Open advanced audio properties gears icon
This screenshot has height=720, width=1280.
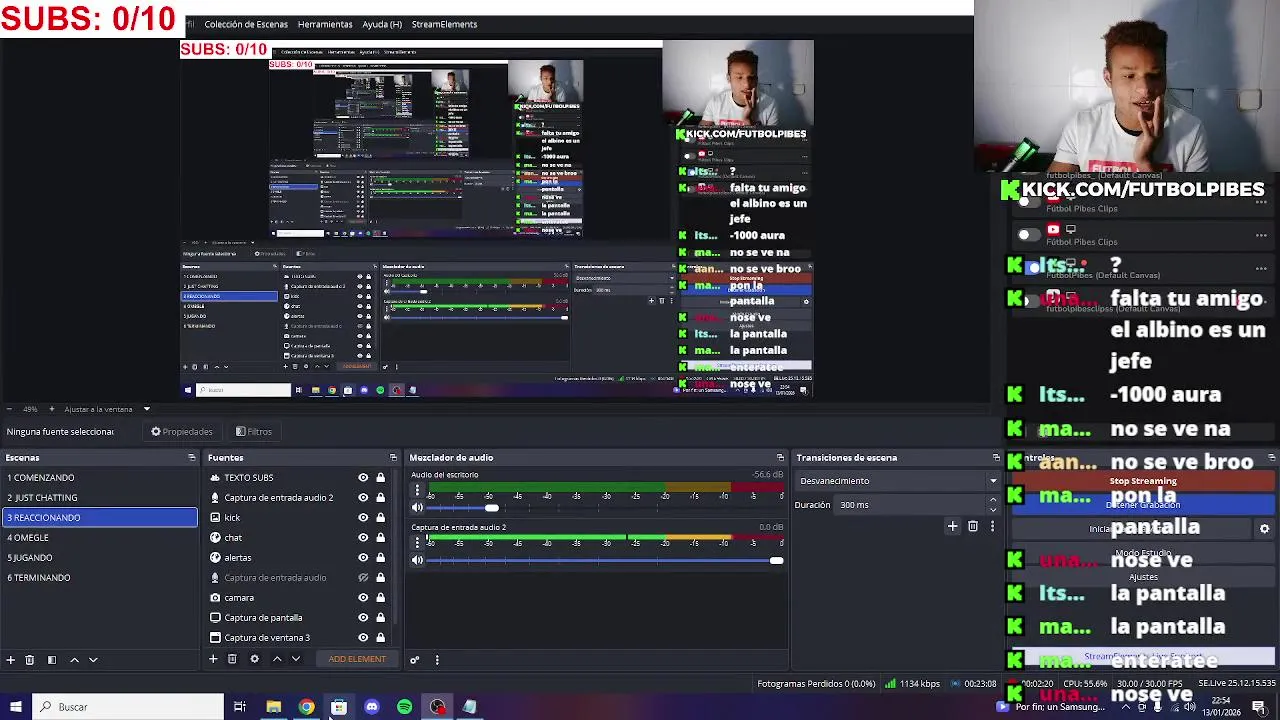point(414,659)
